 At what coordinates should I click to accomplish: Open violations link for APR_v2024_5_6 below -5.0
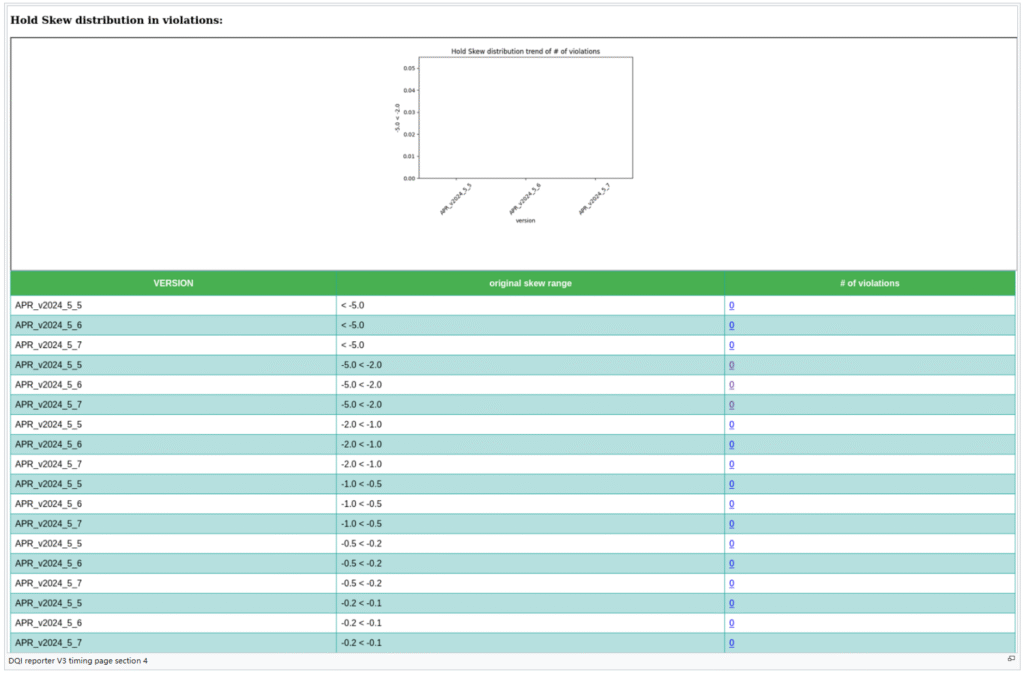[x=731, y=326]
